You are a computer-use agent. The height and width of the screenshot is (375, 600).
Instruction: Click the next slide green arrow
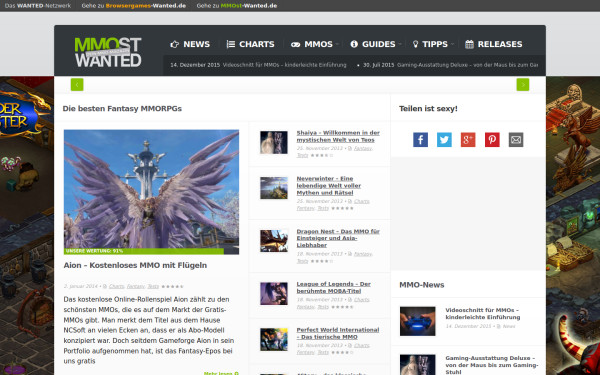coord(523,85)
